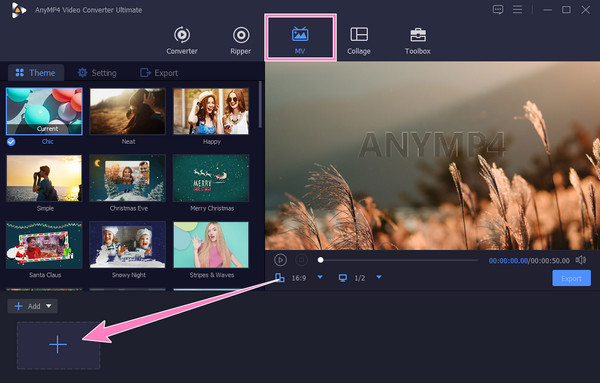The width and height of the screenshot is (600, 383).
Task: Open the Converter module
Action: click(x=182, y=41)
